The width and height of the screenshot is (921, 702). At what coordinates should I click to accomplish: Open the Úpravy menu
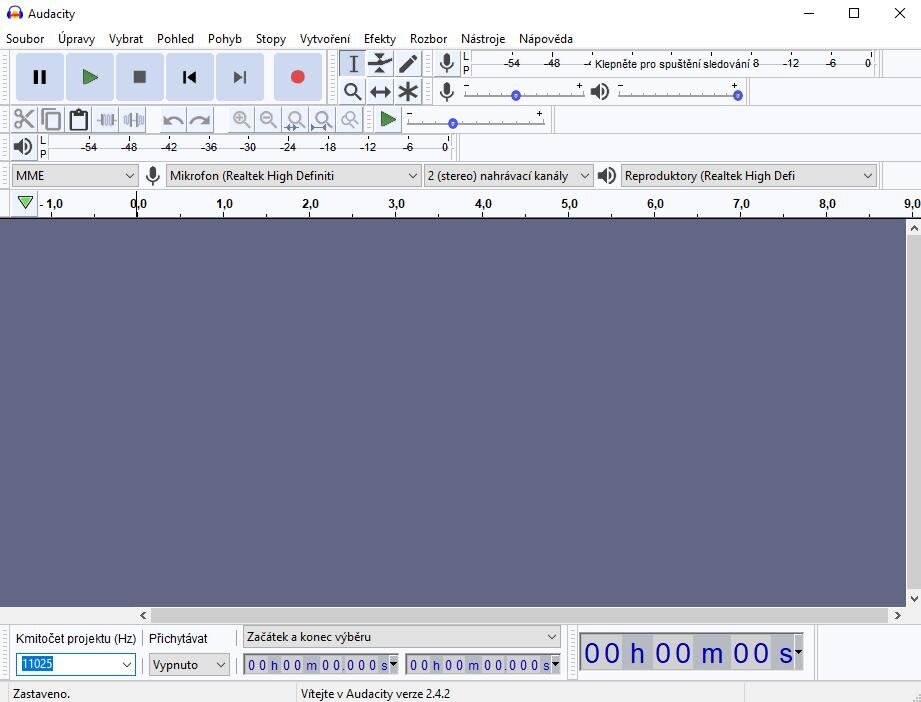coord(76,39)
